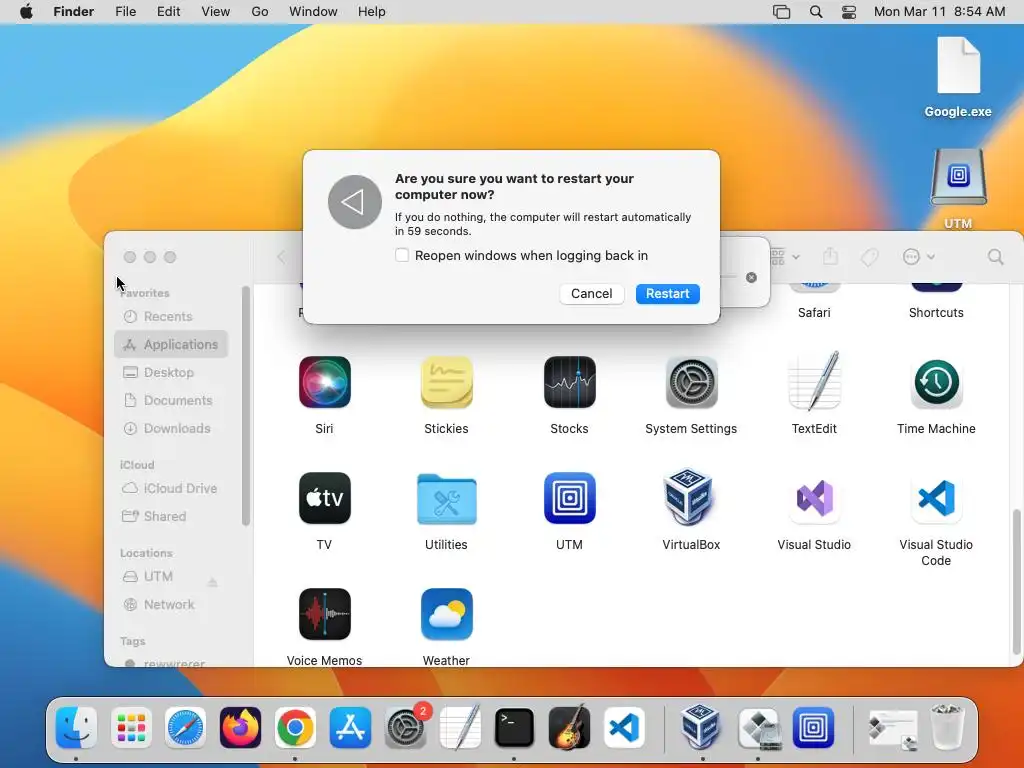The height and width of the screenshot is (768, 1024).
Task: Open the File menu
Action: pos(125,12)
